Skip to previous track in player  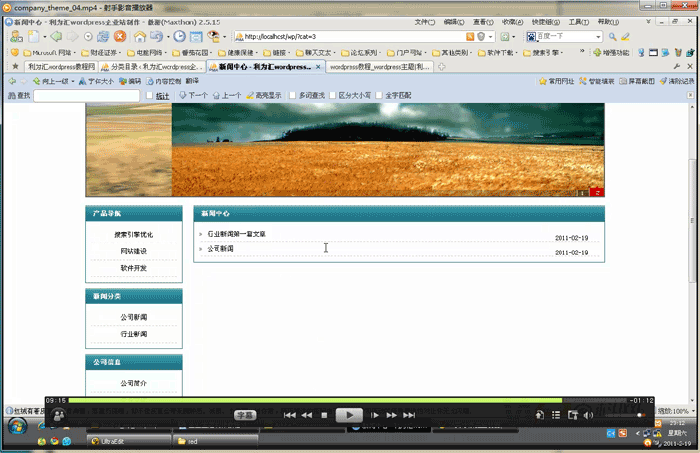pyautogui.click(x=290, y=416)
